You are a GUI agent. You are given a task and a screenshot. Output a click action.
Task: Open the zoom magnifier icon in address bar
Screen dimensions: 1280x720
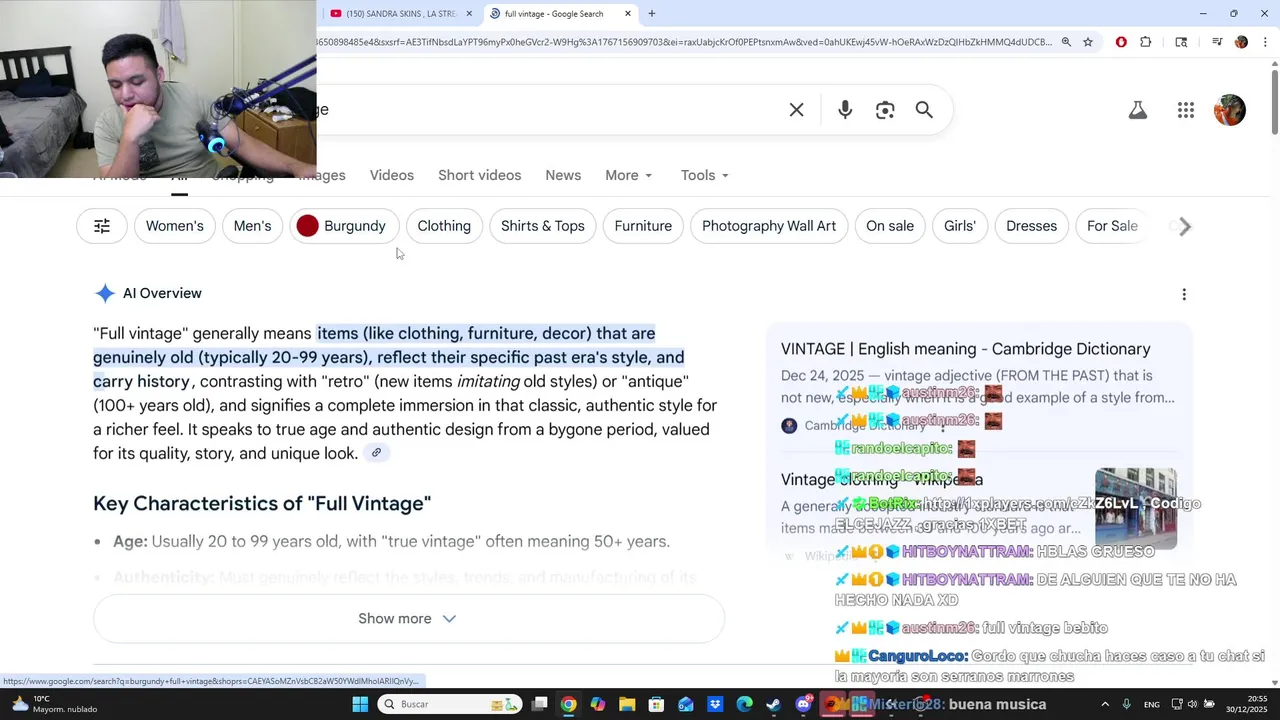point(1066,42)
